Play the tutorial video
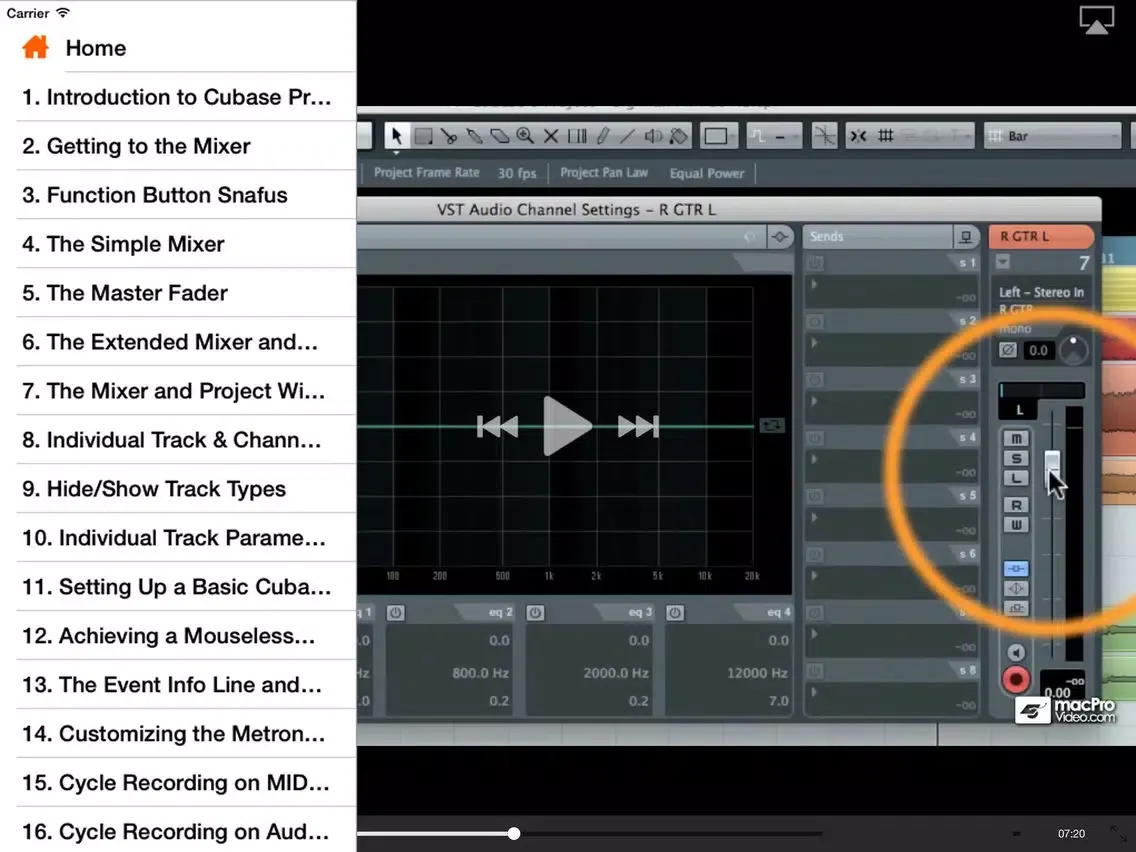 [567, 426]
